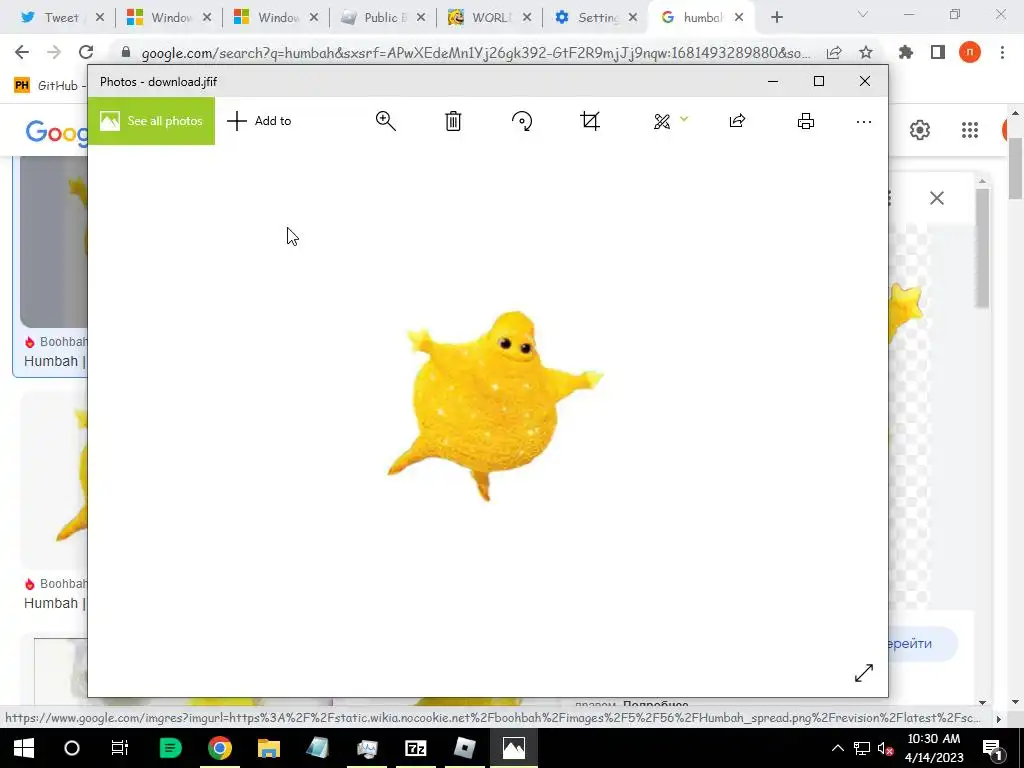Click the blue Перейти button
The height and width of the screenshot is (768, 1024).
(922, 643)
